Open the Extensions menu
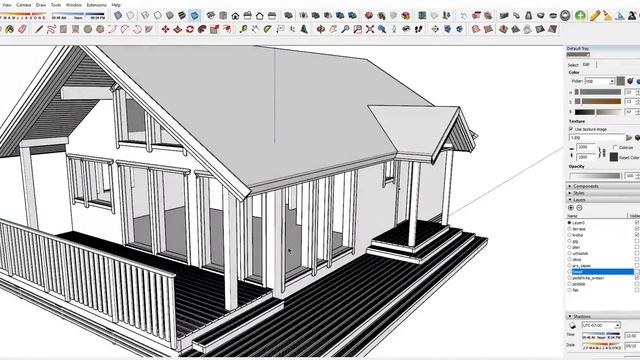 (x=96, y=5)
